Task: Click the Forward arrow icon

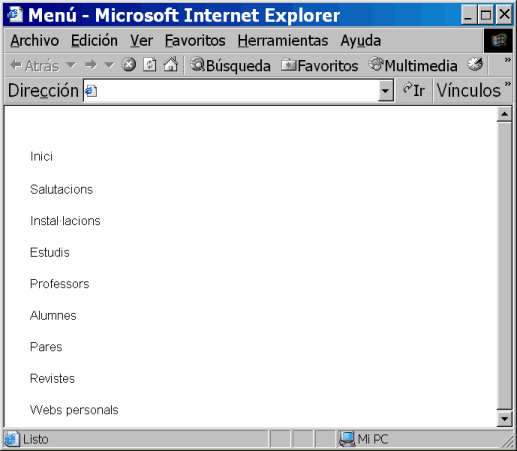Action: [91, 65]
